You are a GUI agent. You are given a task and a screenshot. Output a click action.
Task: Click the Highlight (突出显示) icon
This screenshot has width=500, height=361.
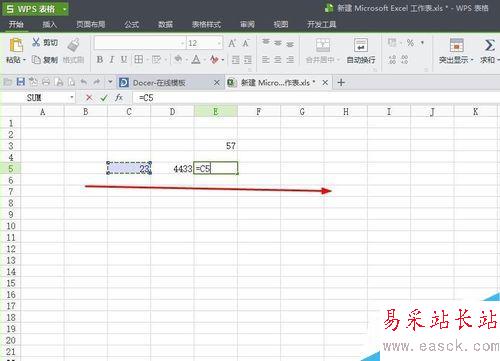coord(456,45)
